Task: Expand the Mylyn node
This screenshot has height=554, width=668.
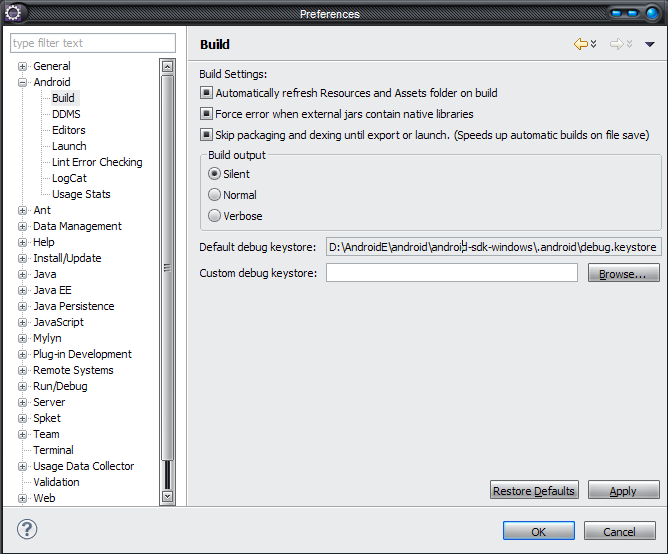Action: [22, 338]
